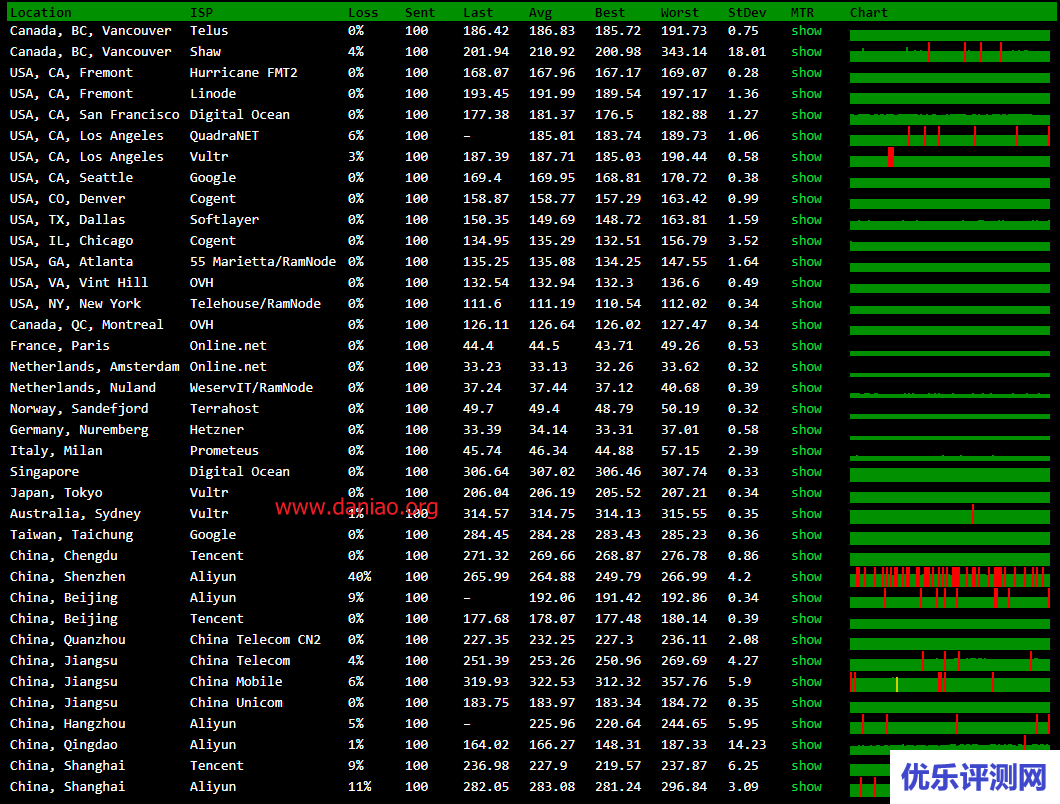Click show for the Singapore row
Viewport: 1060px width, 804px height.
pos(806,471)
